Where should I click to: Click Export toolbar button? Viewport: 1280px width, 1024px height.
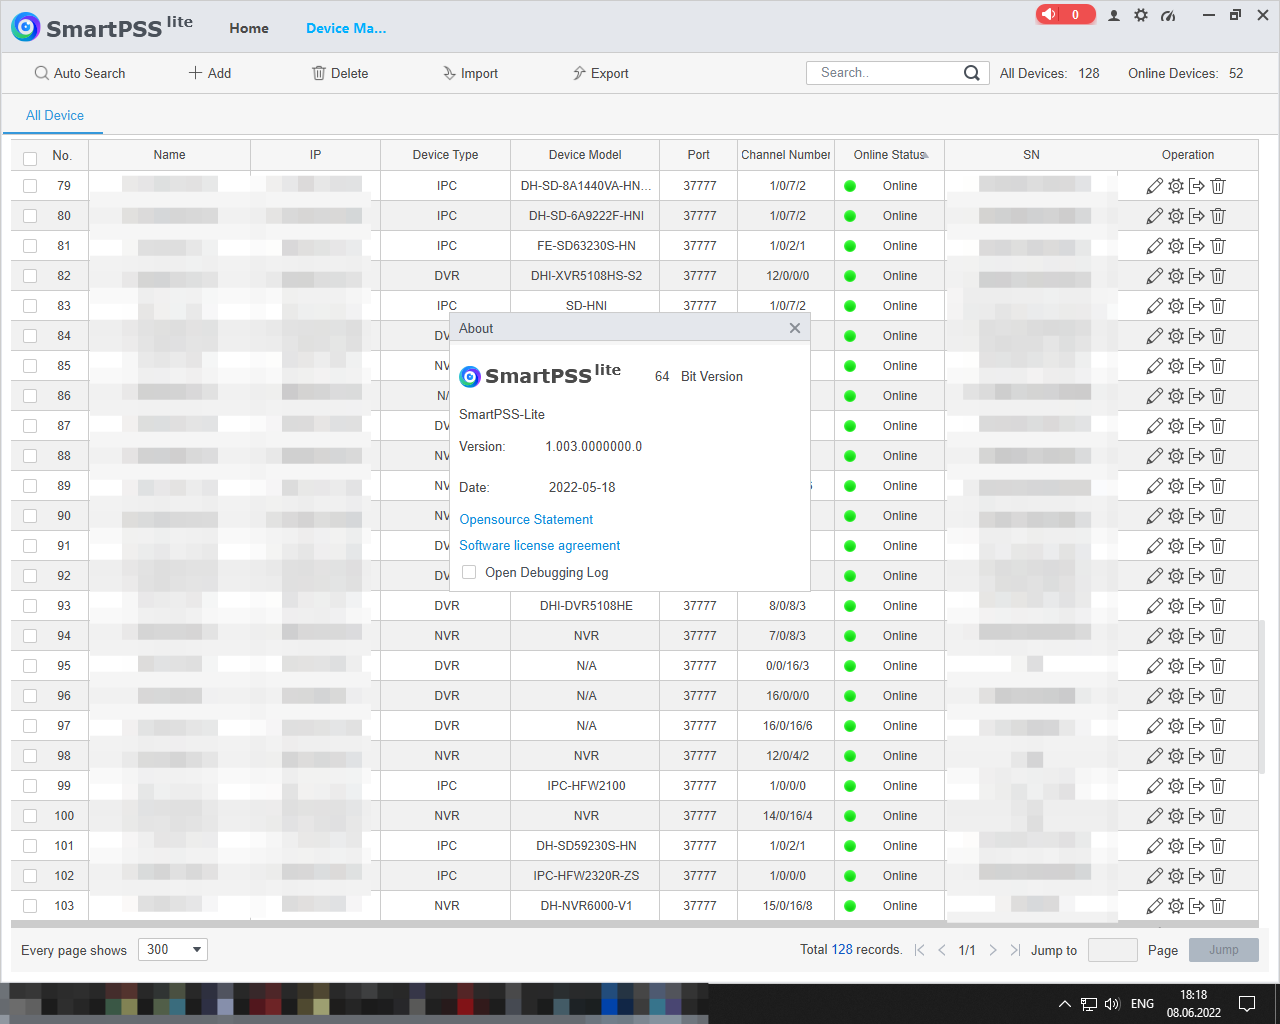(600, 73)
